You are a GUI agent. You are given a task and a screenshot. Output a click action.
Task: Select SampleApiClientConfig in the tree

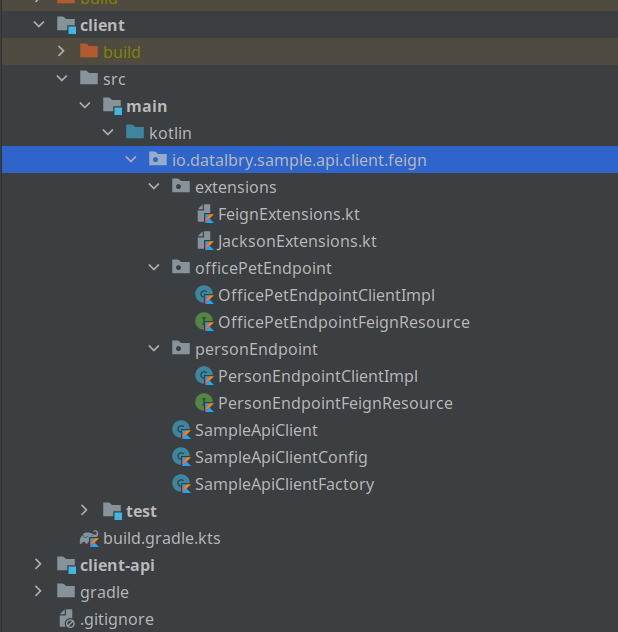point(281,457)
